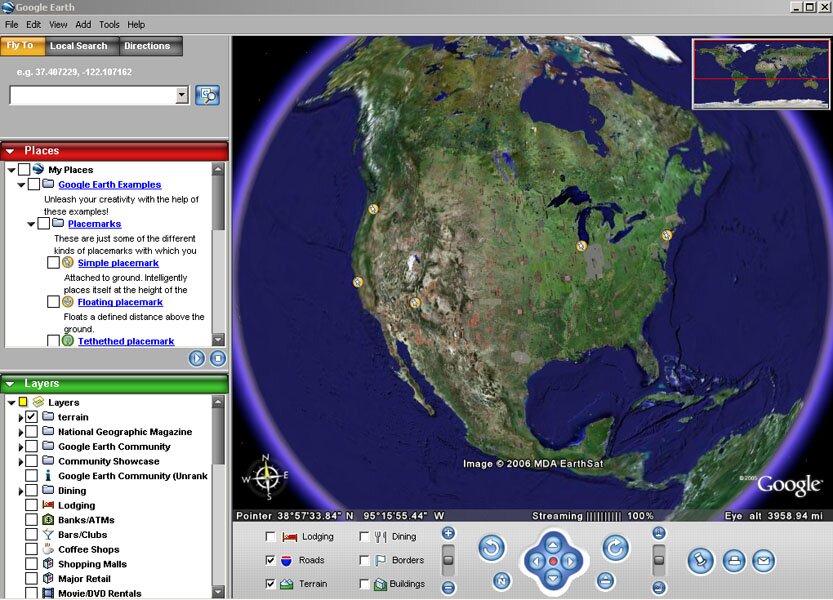This screenshot has height=600, width=833.
Task: Click the search magnifier button
Action: coord(207,96)
